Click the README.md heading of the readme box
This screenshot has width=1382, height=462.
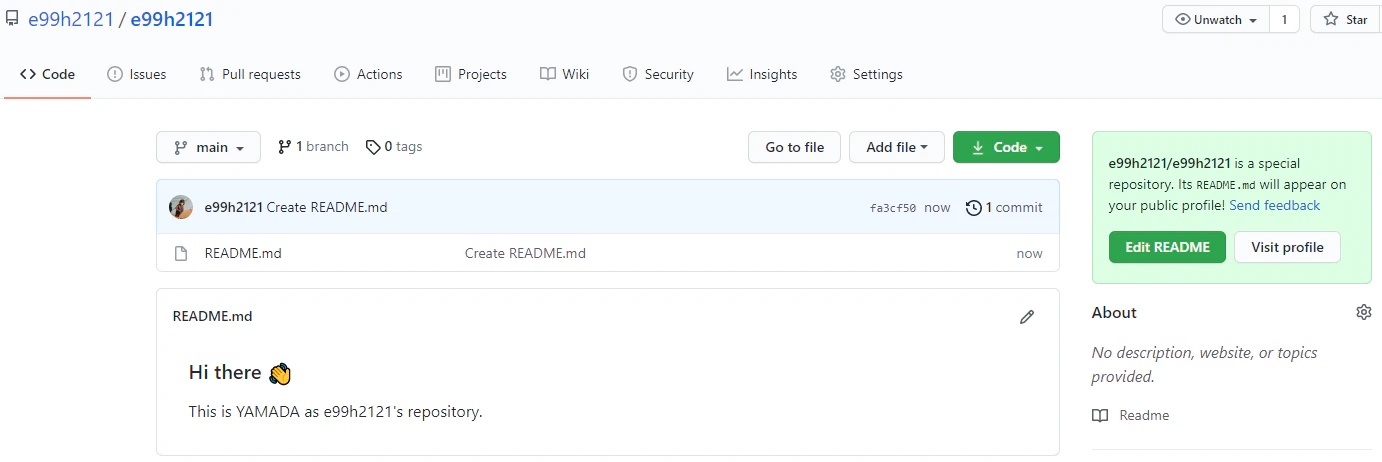tap(212, 316)
